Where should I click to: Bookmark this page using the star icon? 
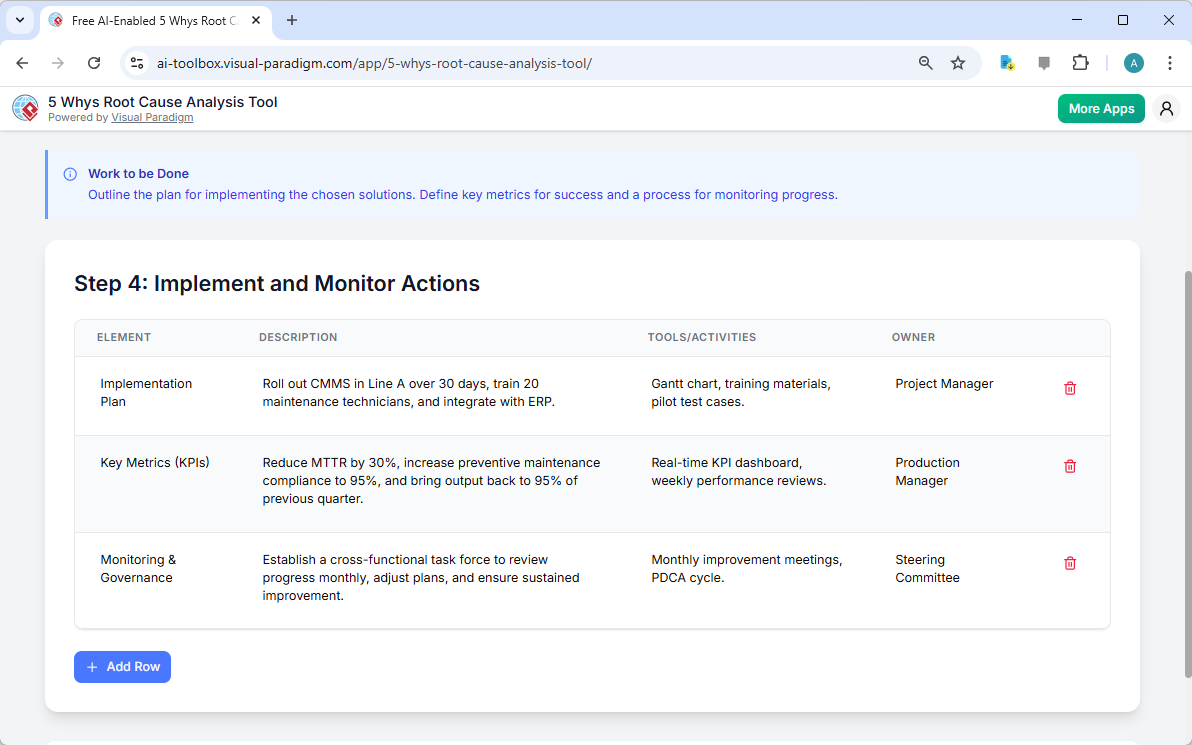(x=958, y=62)
